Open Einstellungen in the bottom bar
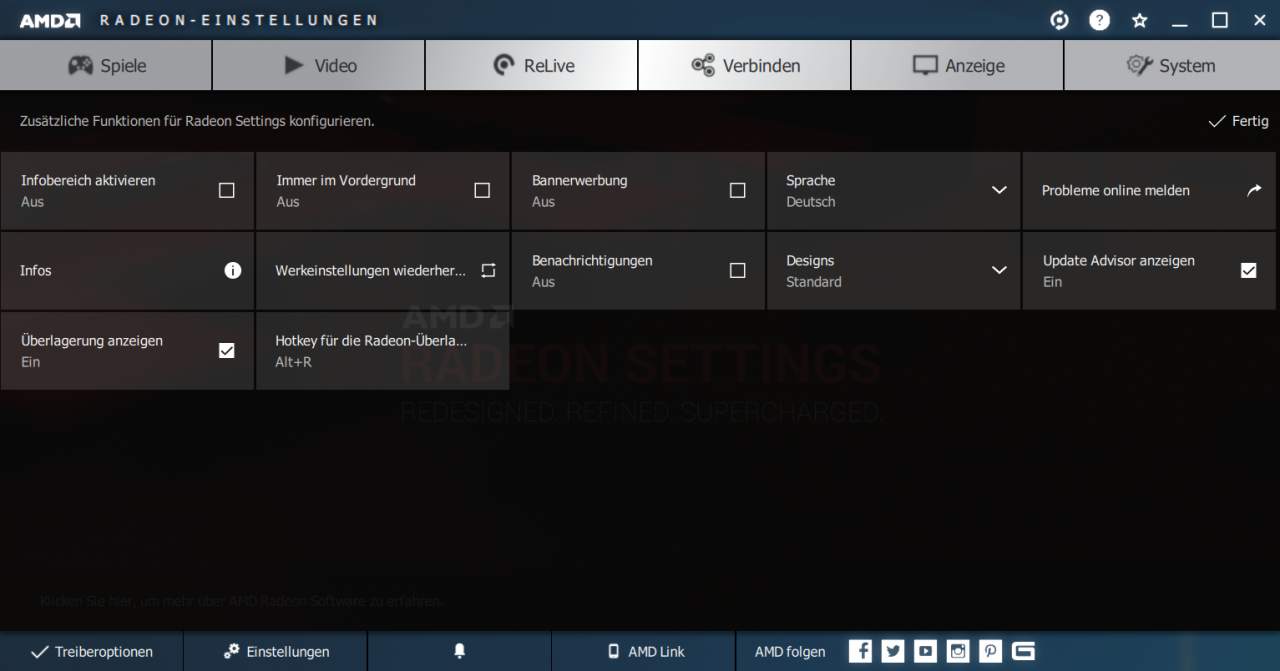The image size is (1280, 671). click(x=276, y=651)
